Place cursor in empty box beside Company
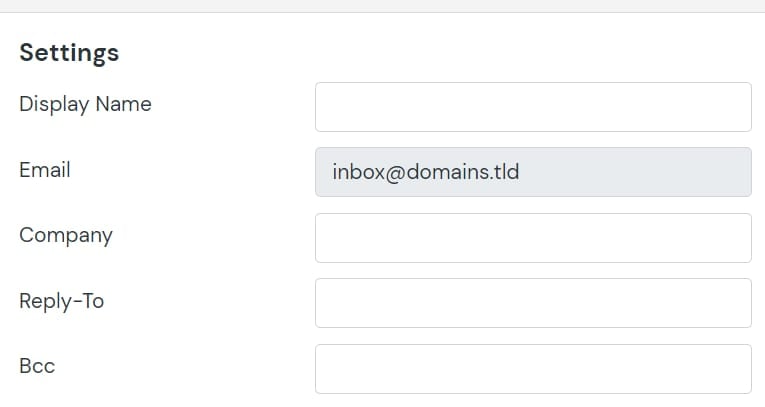Viewport: 765px width, 407px height. (x=533, y=238)
